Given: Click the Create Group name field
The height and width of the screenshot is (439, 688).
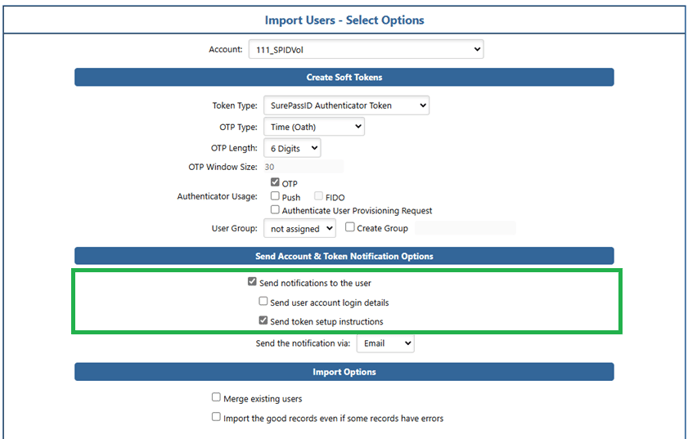Looking at the screenshot, I should [x=465, y=228].
